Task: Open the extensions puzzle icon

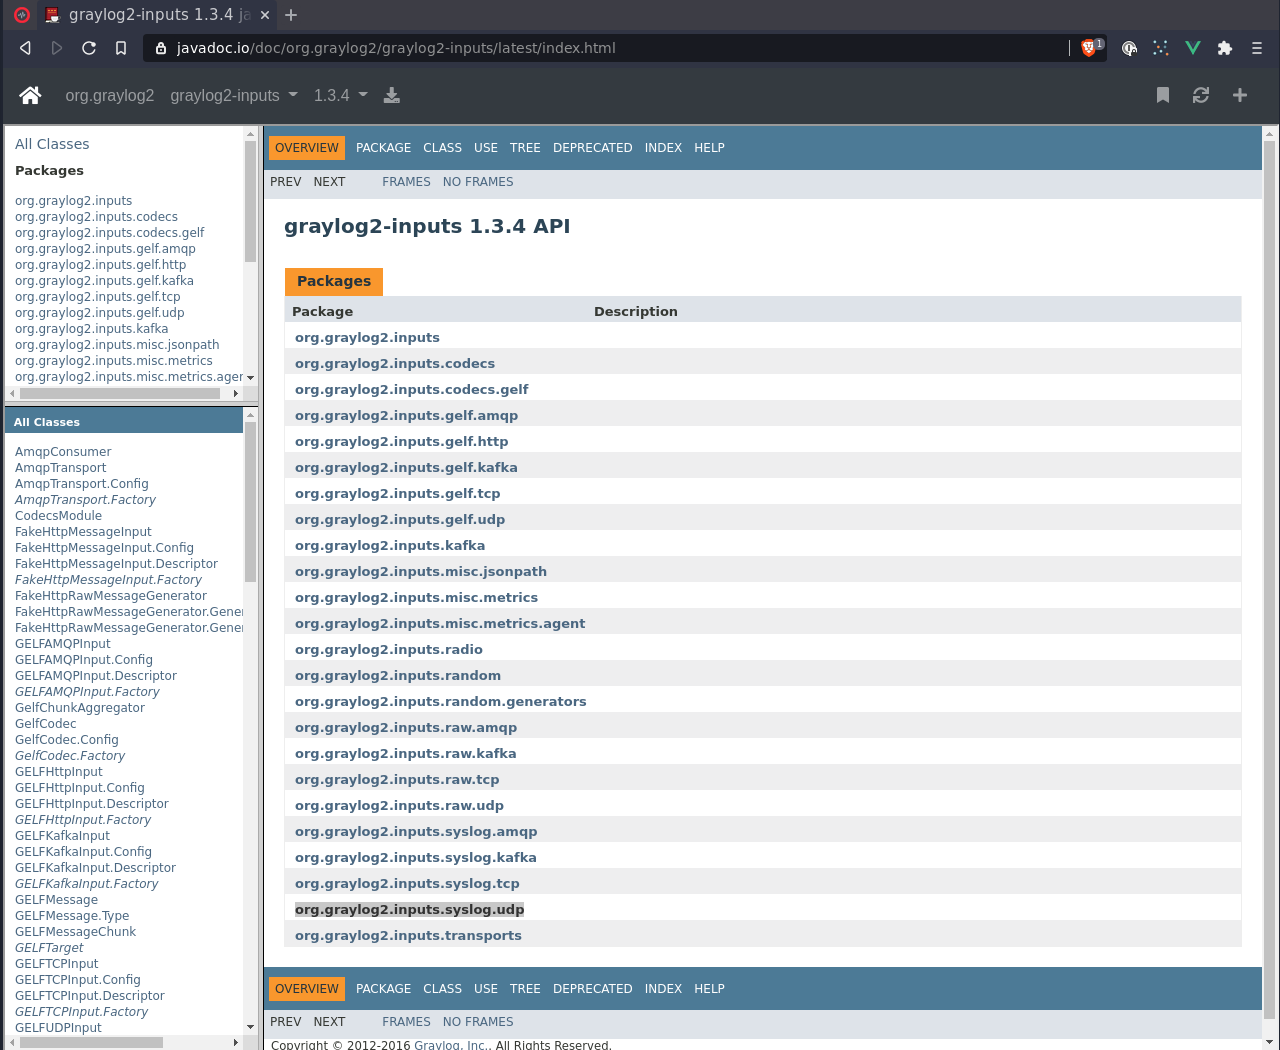Action: 1225,48
